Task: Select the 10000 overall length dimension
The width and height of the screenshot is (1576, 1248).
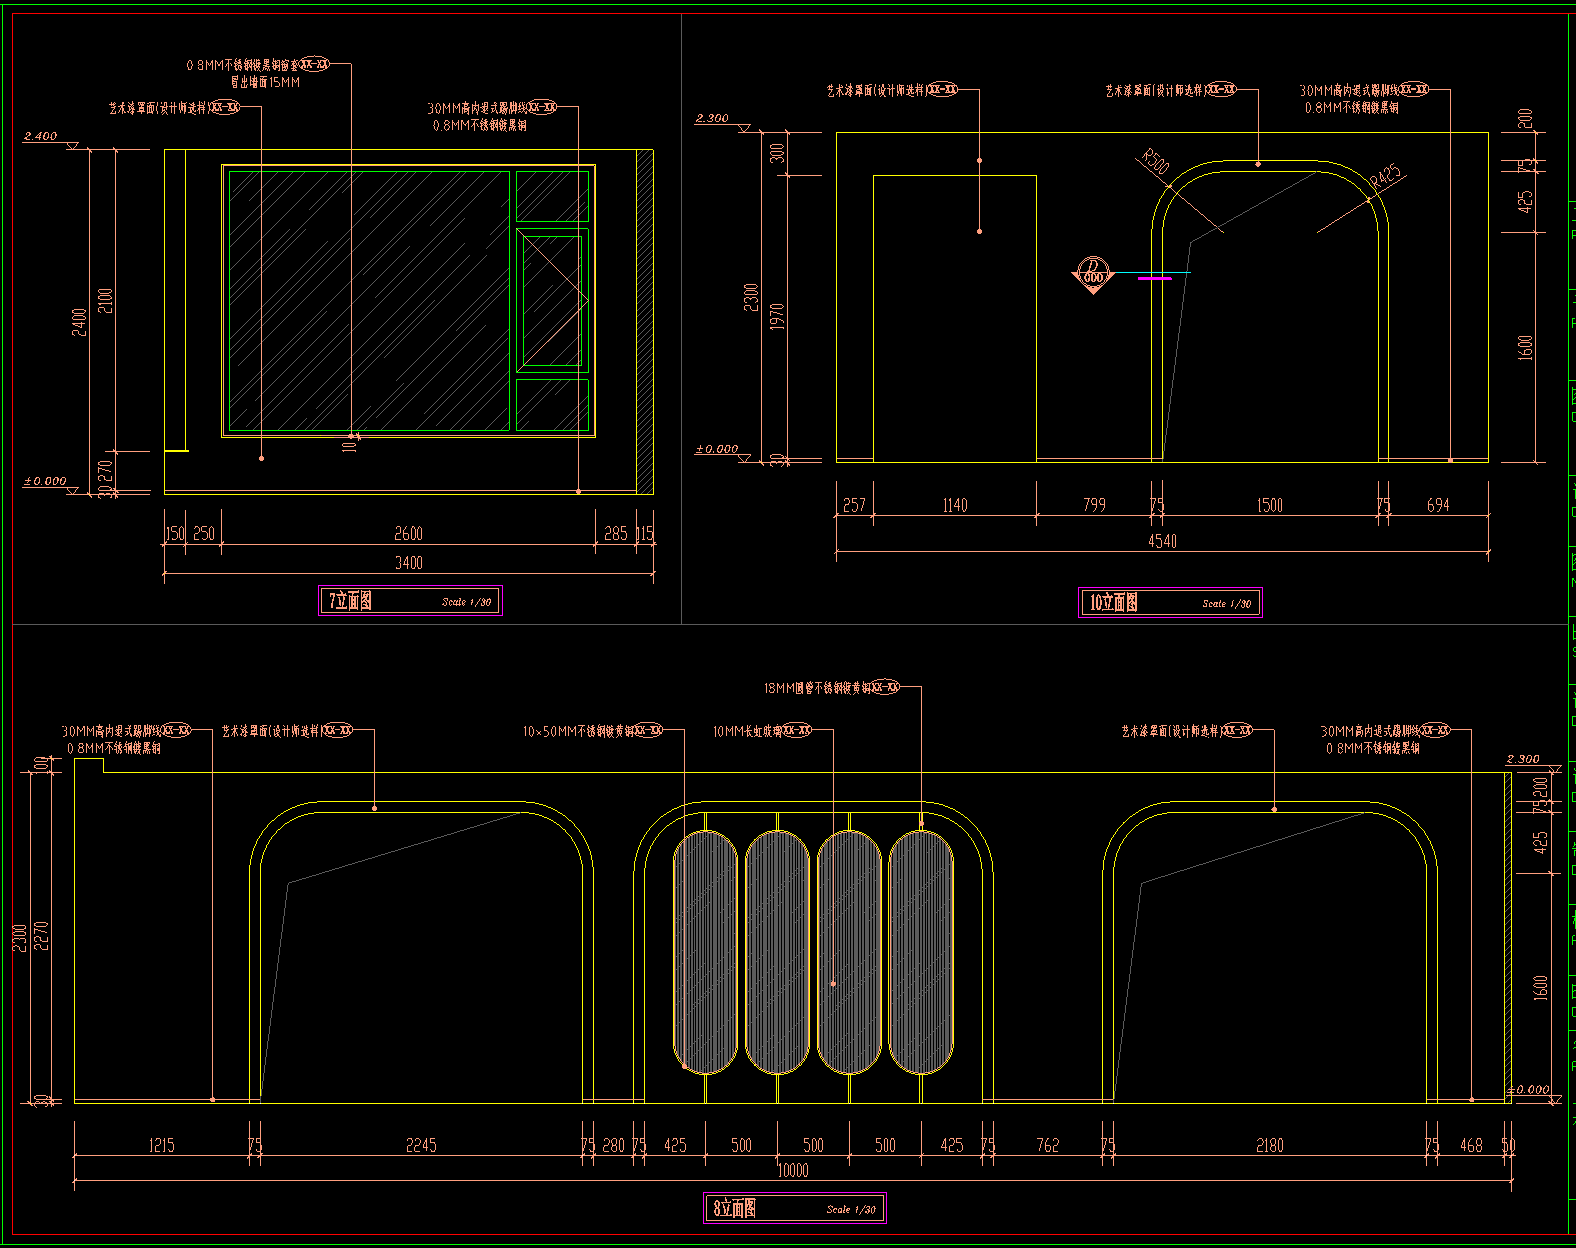Action: (792, 1170)
